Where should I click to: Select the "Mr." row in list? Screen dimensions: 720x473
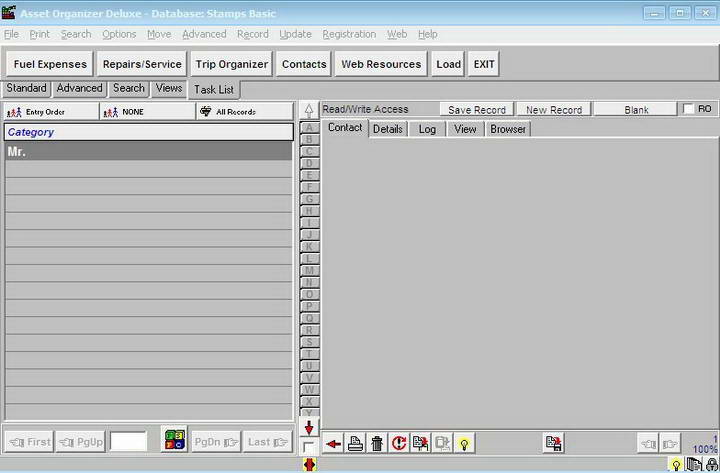pyautogui.click(x=148, y=151)
